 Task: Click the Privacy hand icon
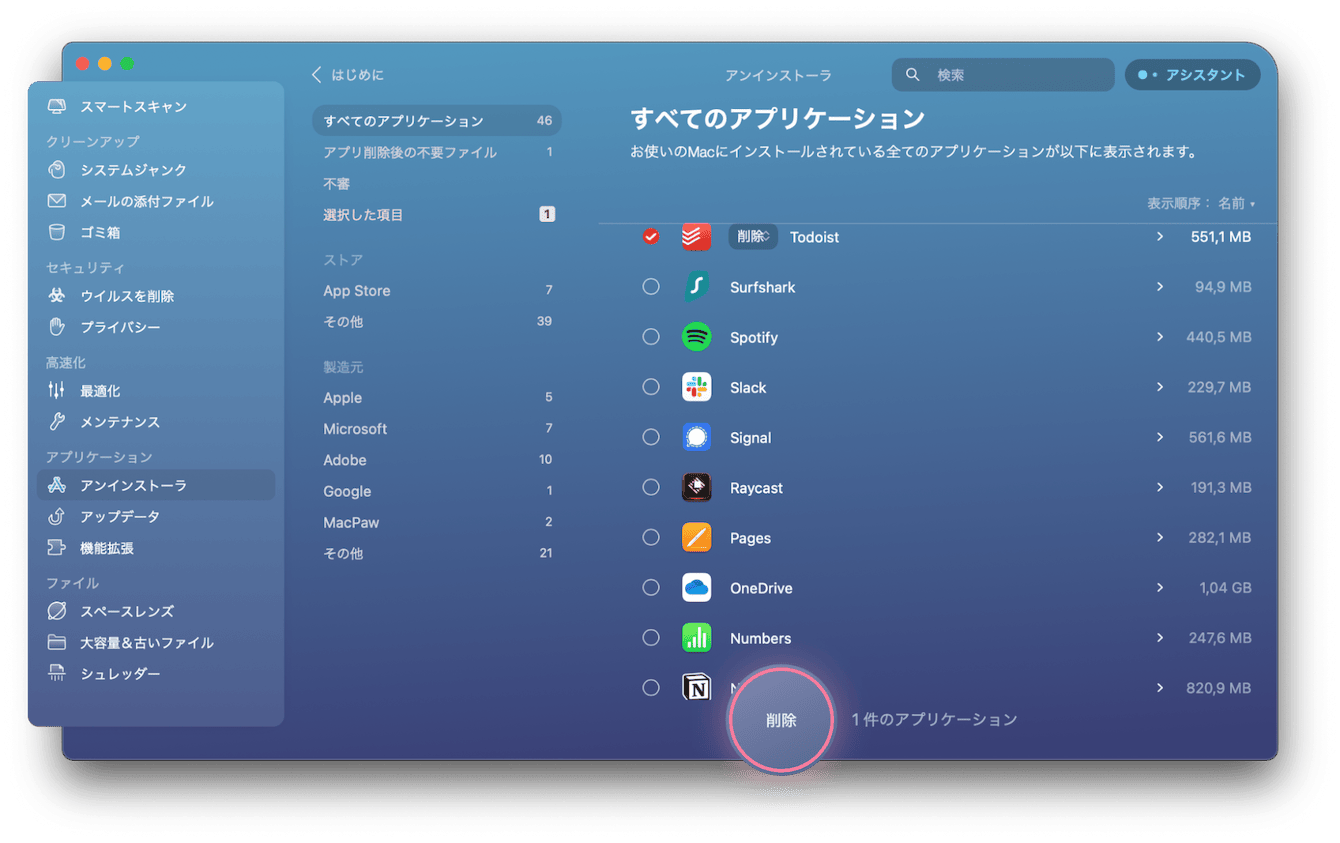click(x=57, y=327)
